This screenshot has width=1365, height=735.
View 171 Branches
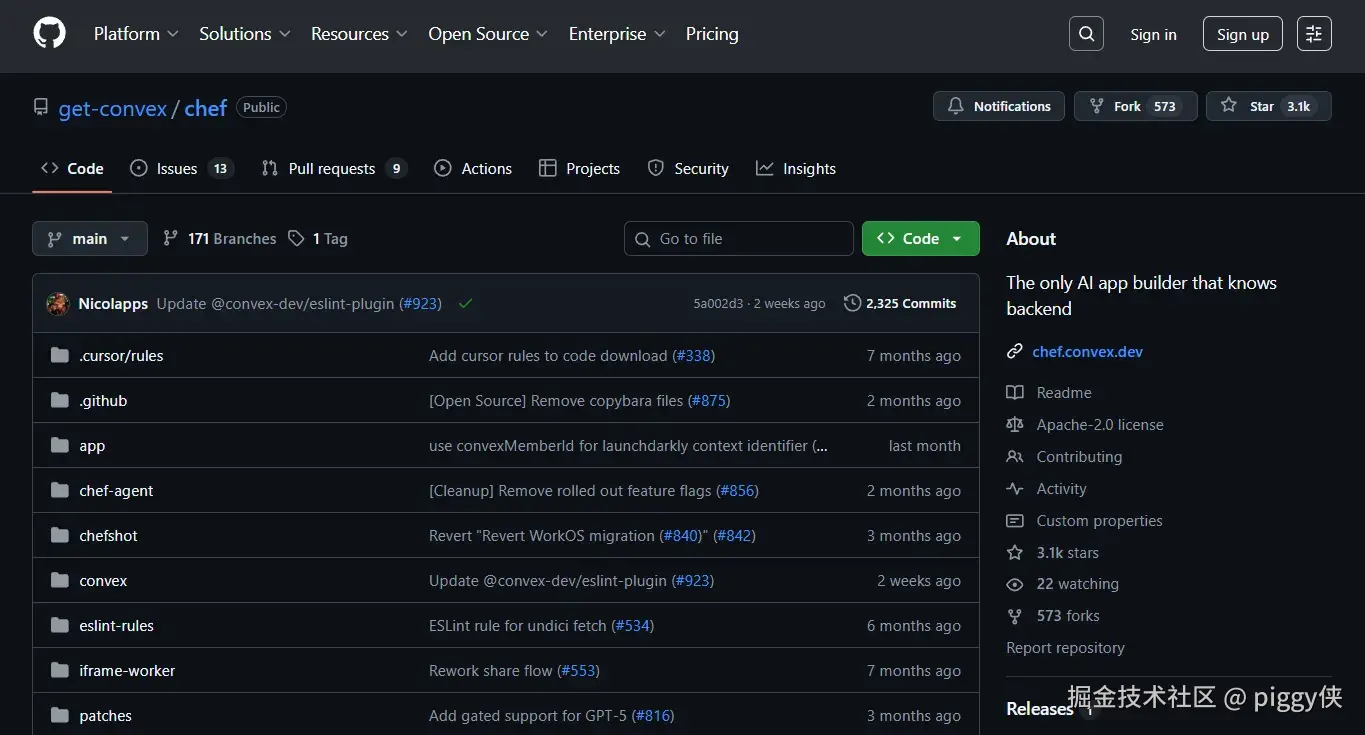(219, 238)
